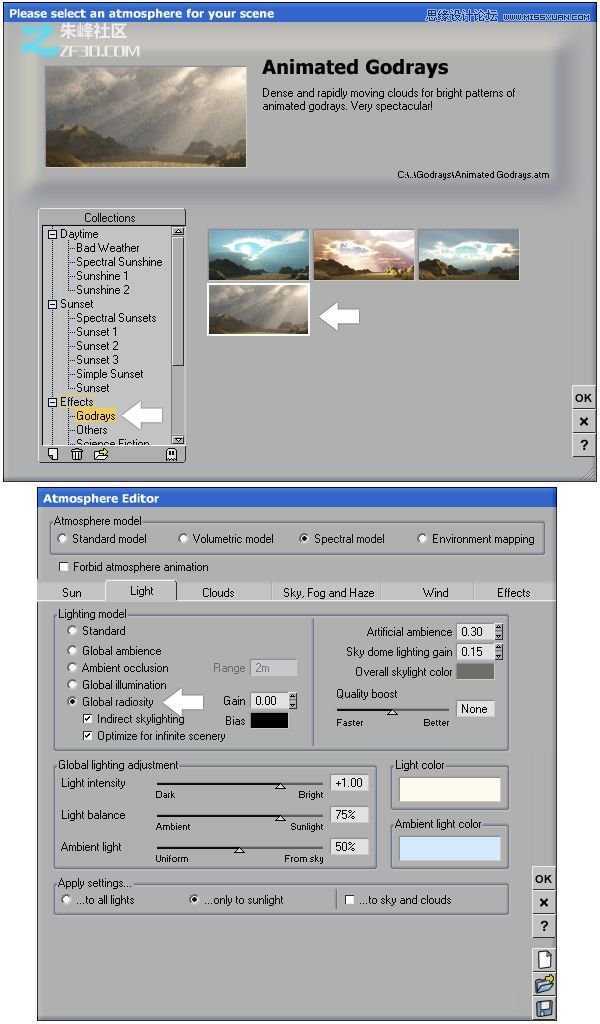Select the Animated Godrays thumbnail

[259, 309]
